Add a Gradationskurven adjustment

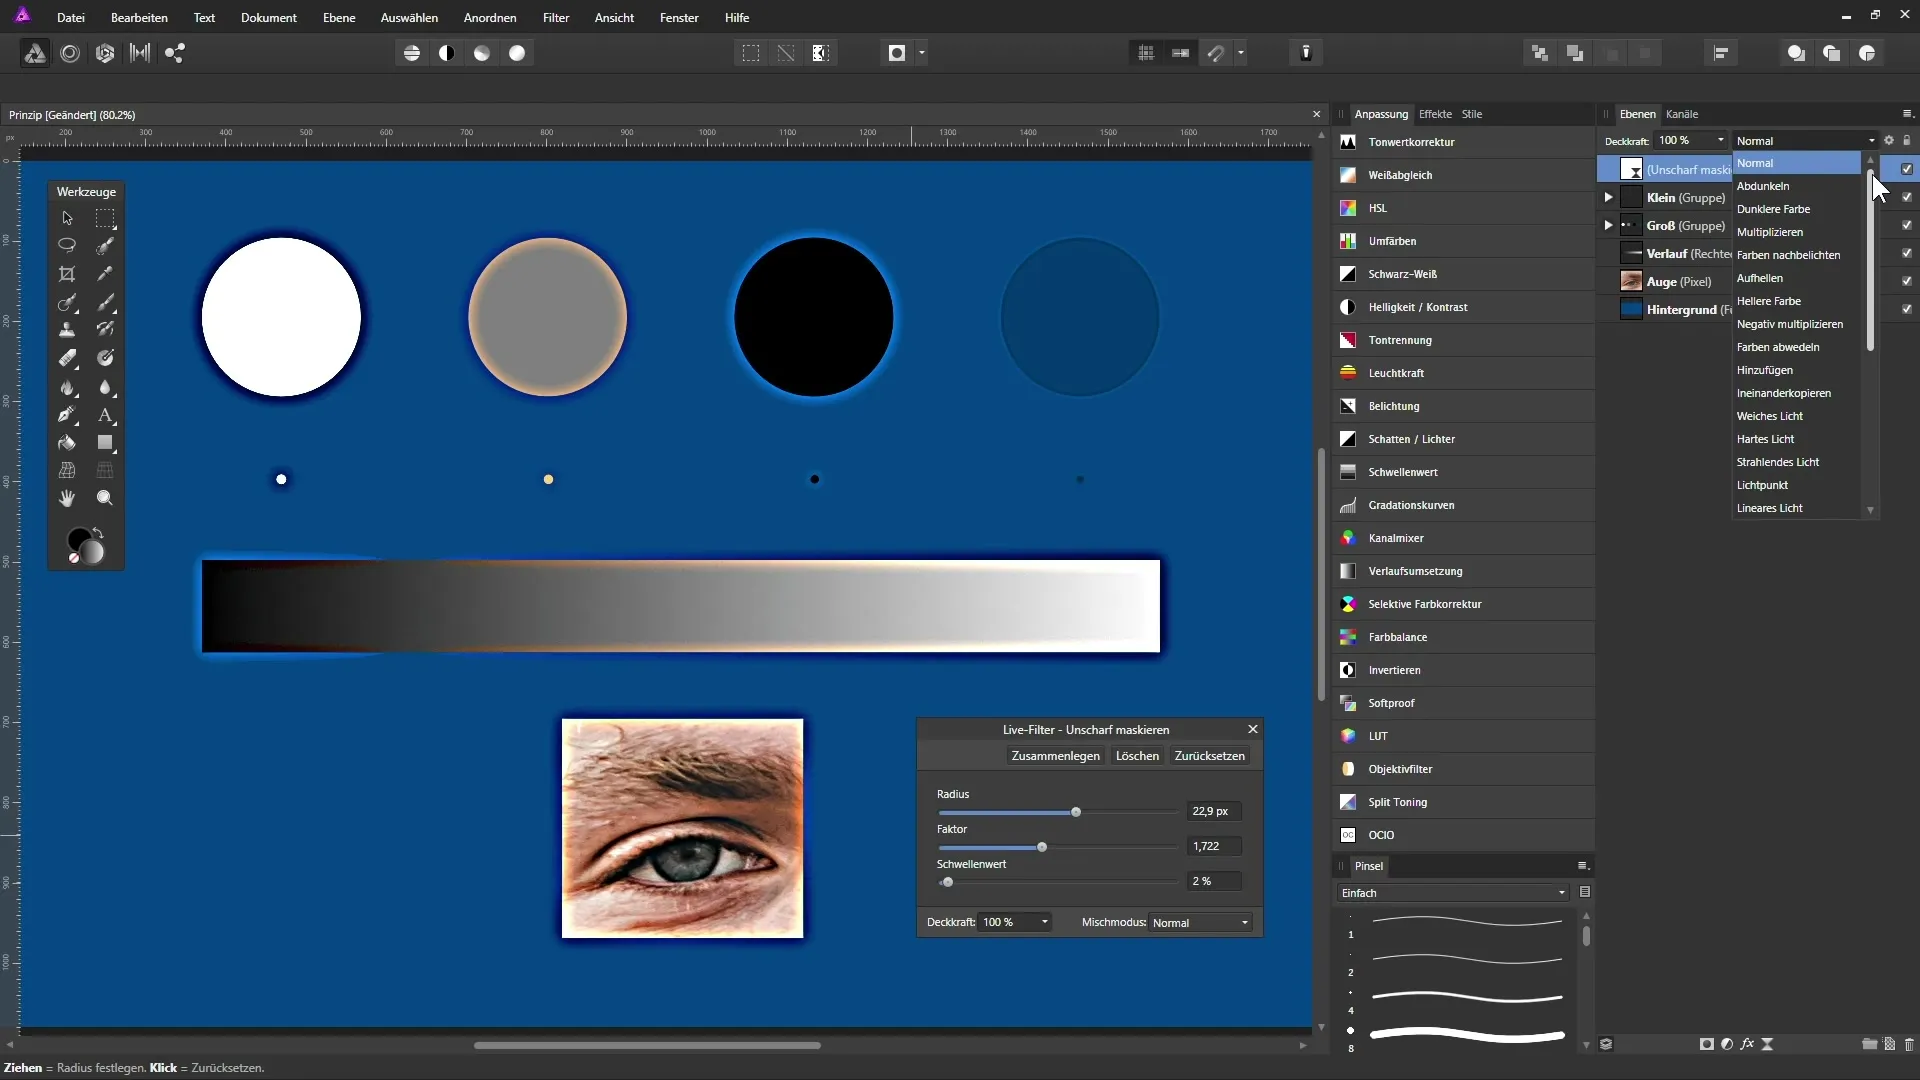tap(1464, 505)
